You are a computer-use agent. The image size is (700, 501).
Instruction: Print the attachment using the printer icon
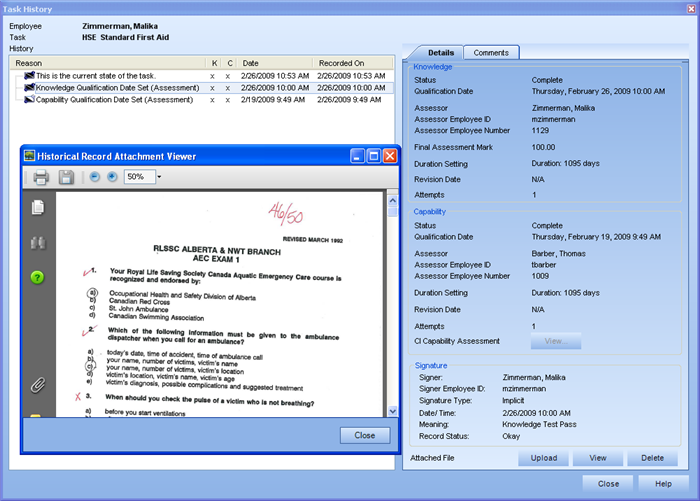tap(41, 177)
